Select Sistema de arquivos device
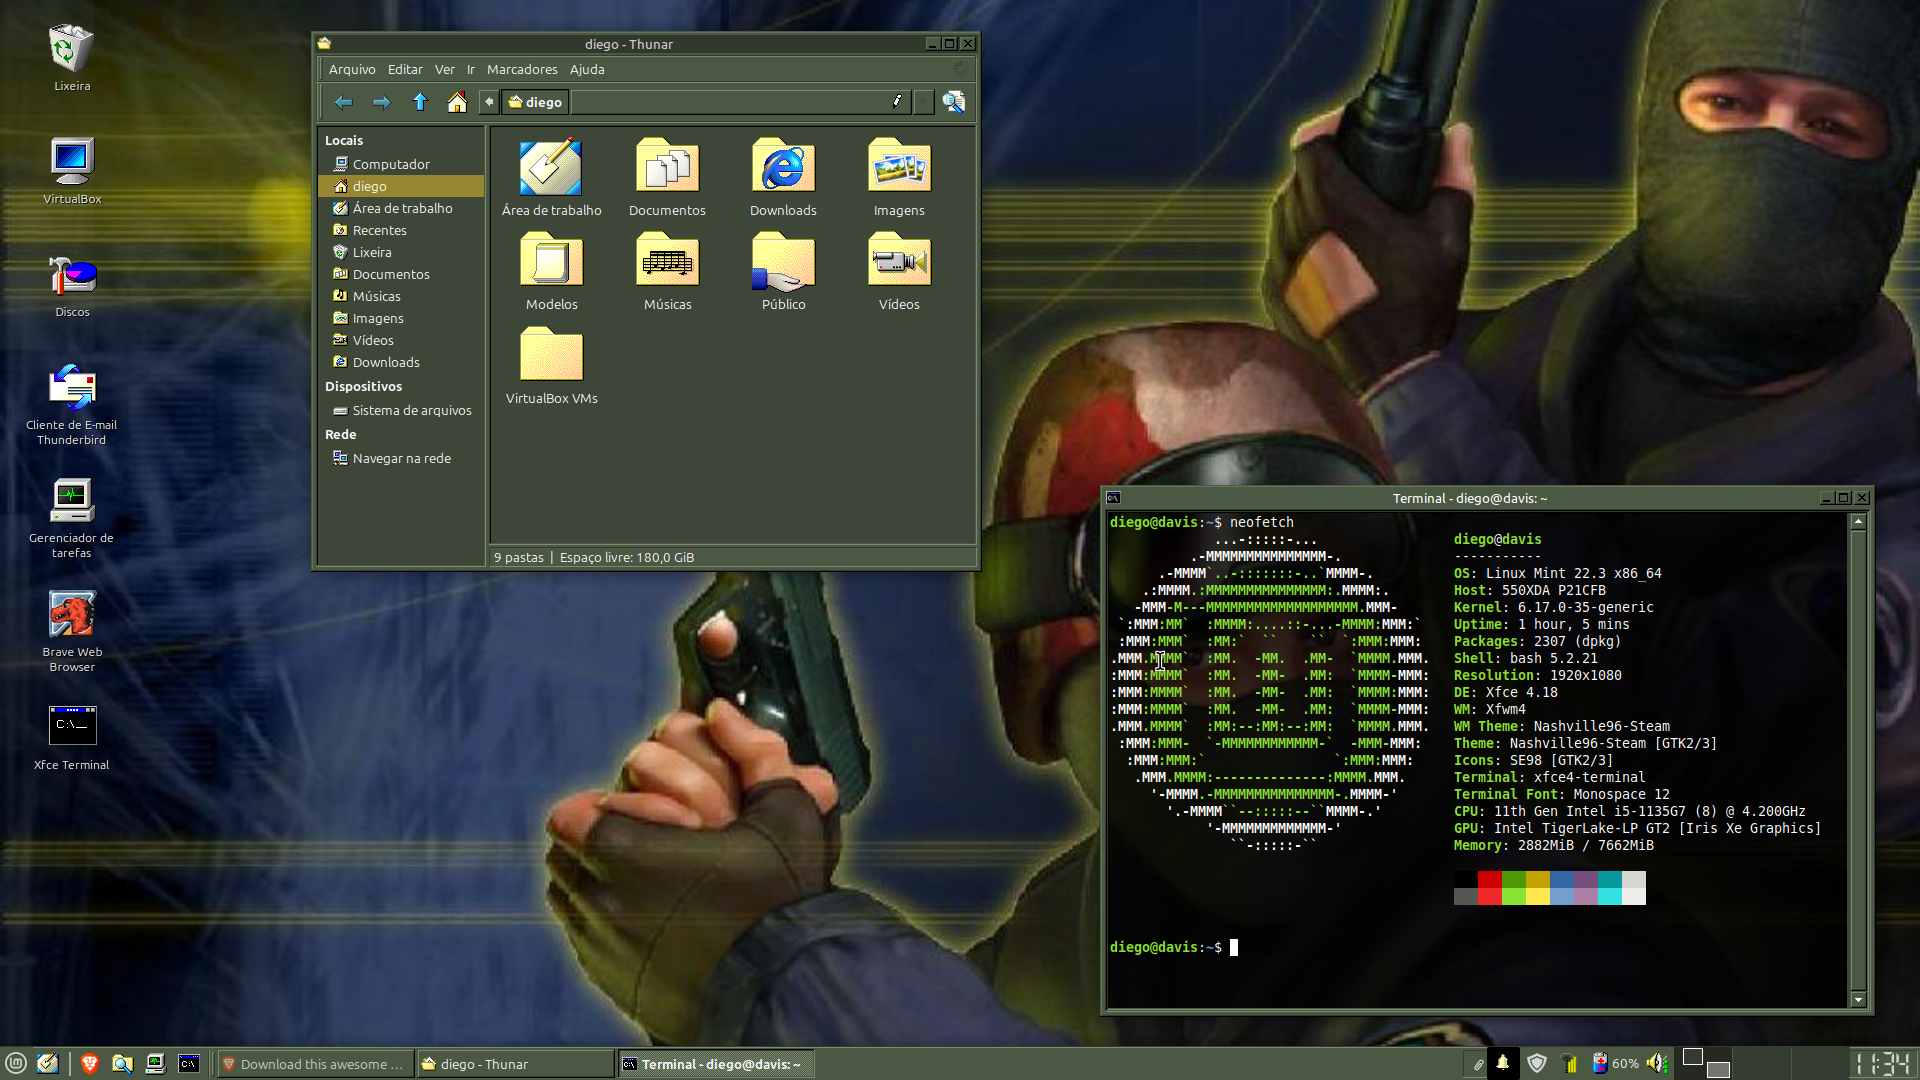Image resolution: width=1920 pixels, height=1080 pixels. (401, 410)
